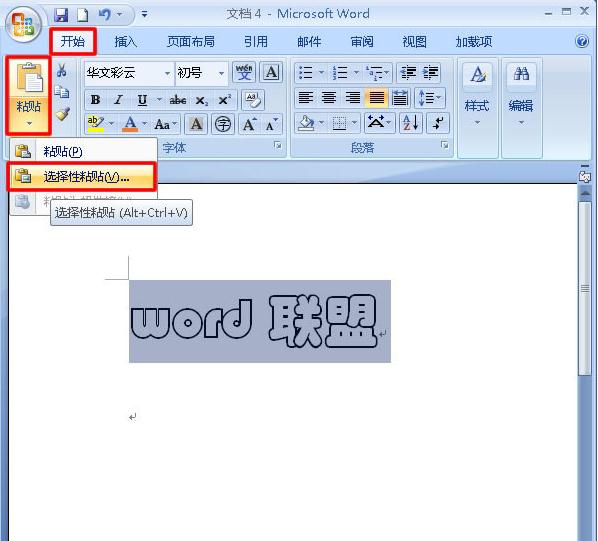This screenshot has width=598, height=541.
Task: Show or hide paragraph marks
Action: point(438,123)
